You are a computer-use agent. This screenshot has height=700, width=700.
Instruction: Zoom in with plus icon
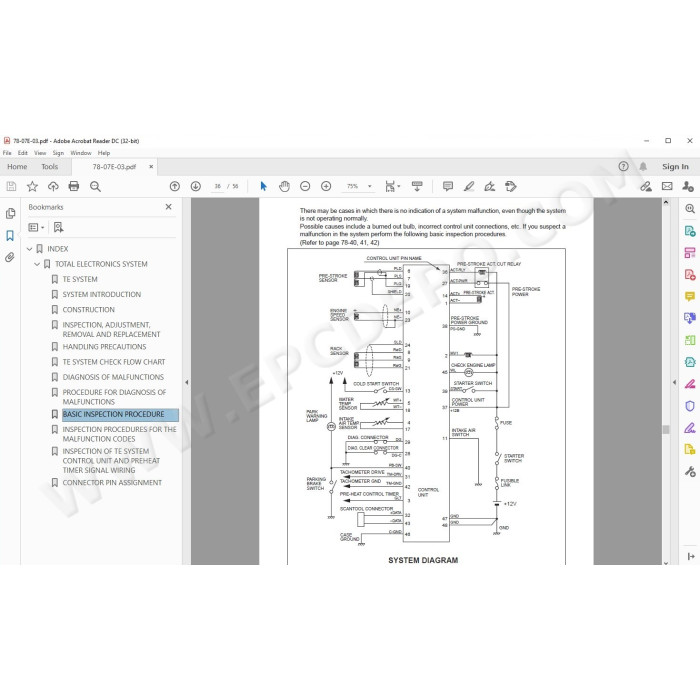click(326, 186)
